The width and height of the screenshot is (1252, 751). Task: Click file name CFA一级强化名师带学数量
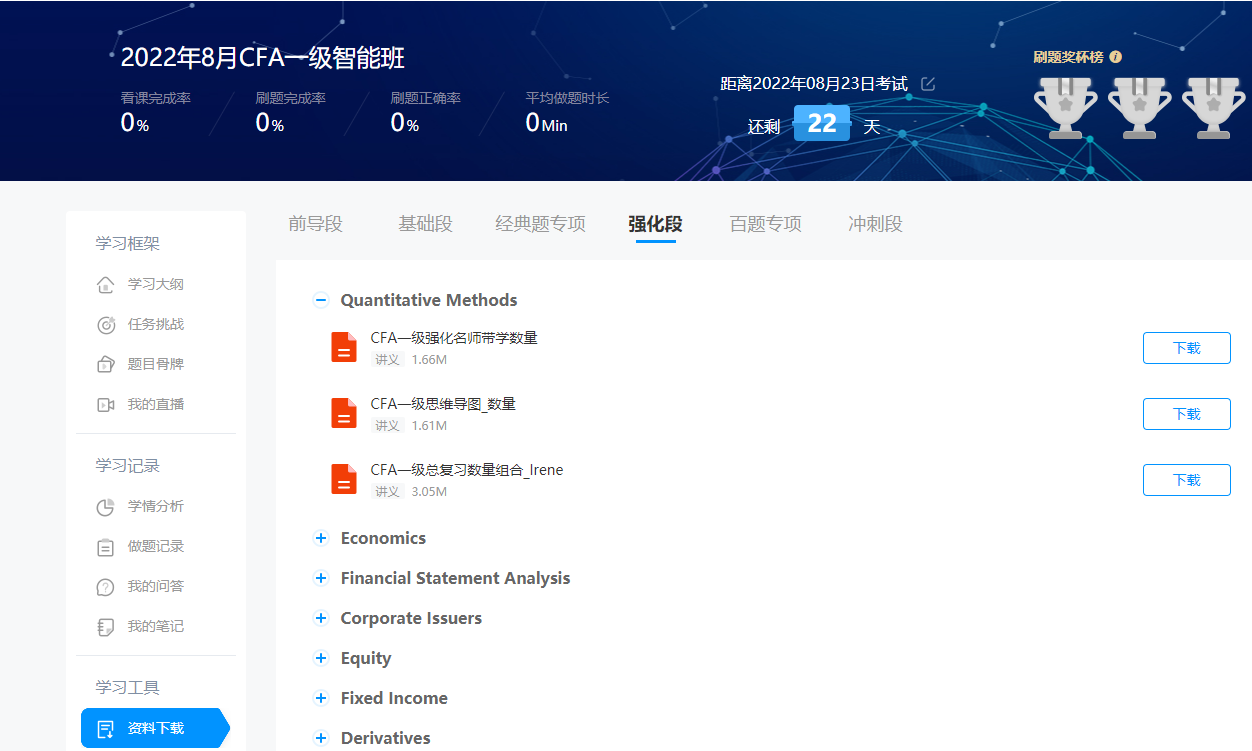pyautogui.click(x=454, y=338)
